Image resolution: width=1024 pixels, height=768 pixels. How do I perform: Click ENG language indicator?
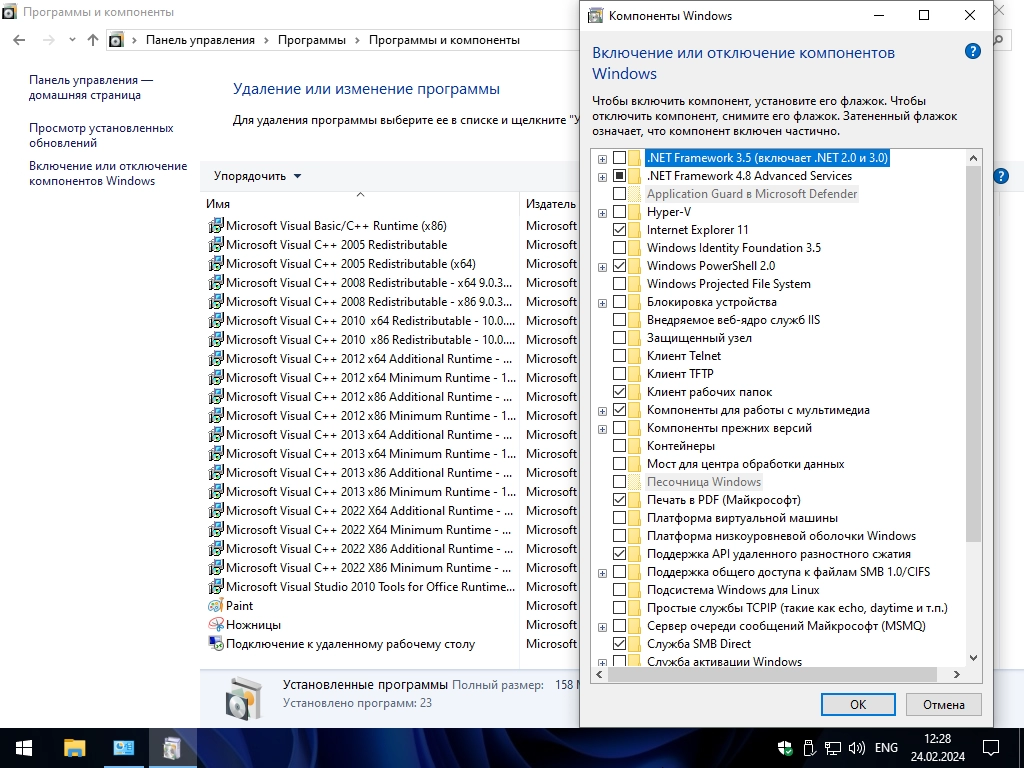(x=886, y=748)
